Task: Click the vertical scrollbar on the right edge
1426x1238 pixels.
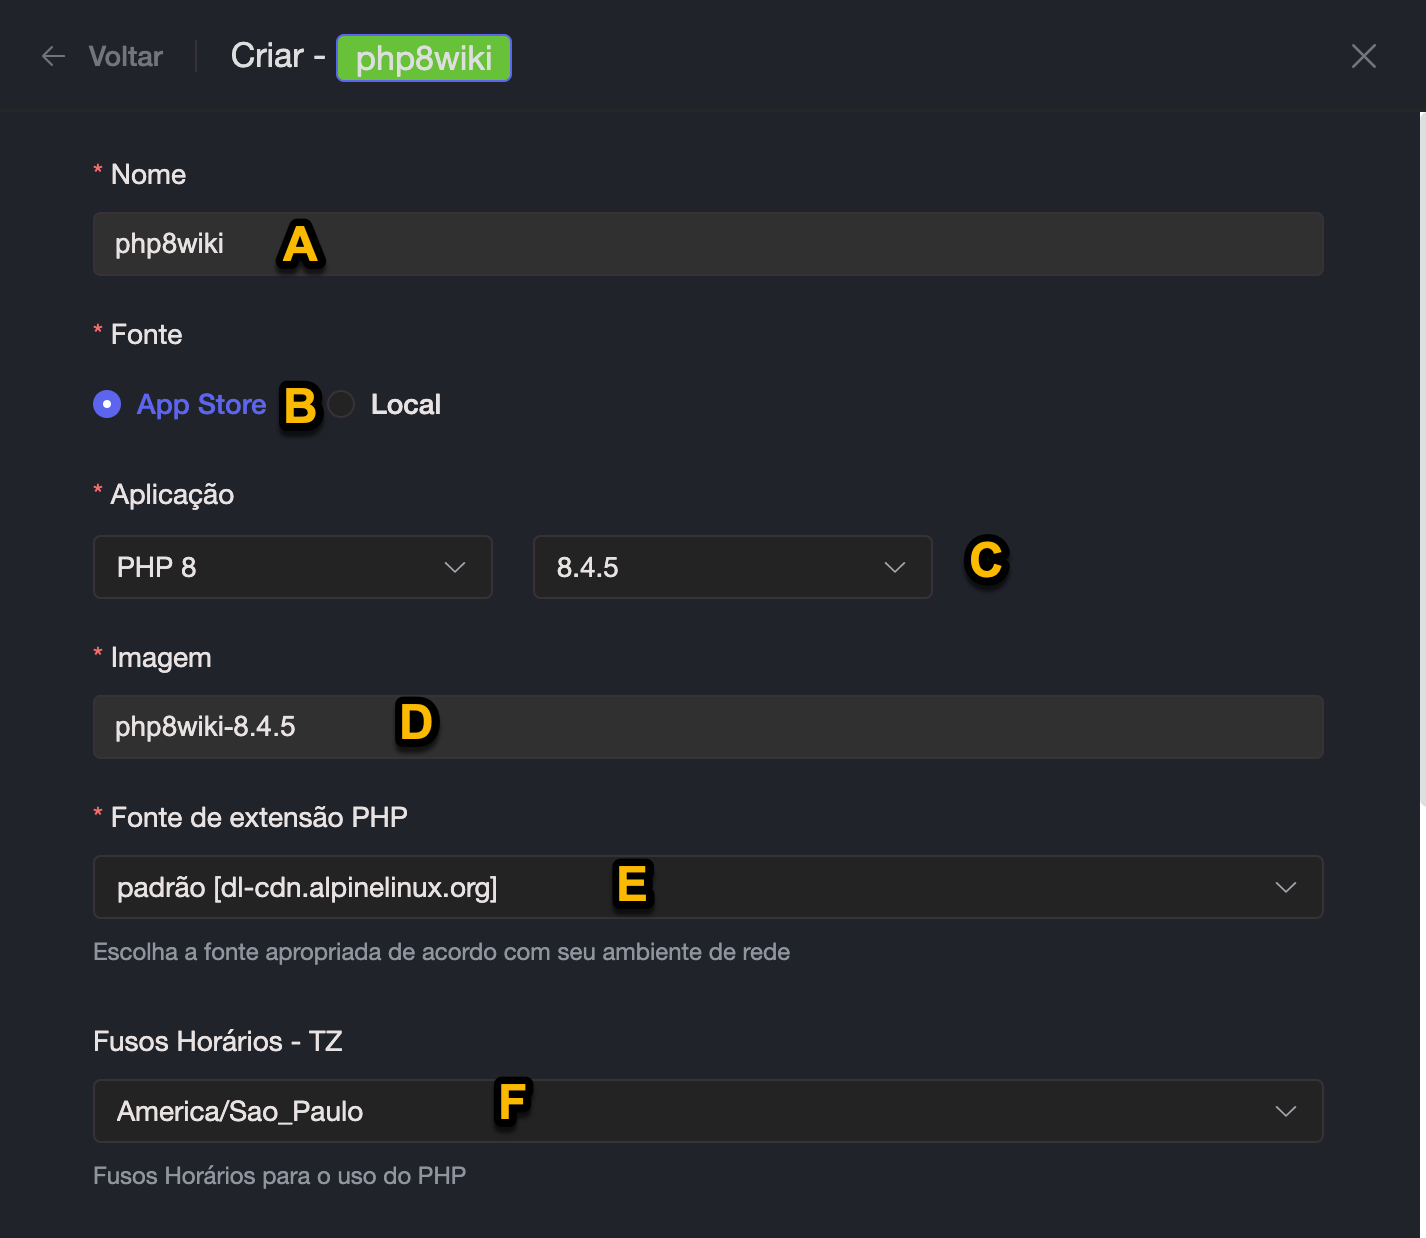Action: tap(1422, 450)
